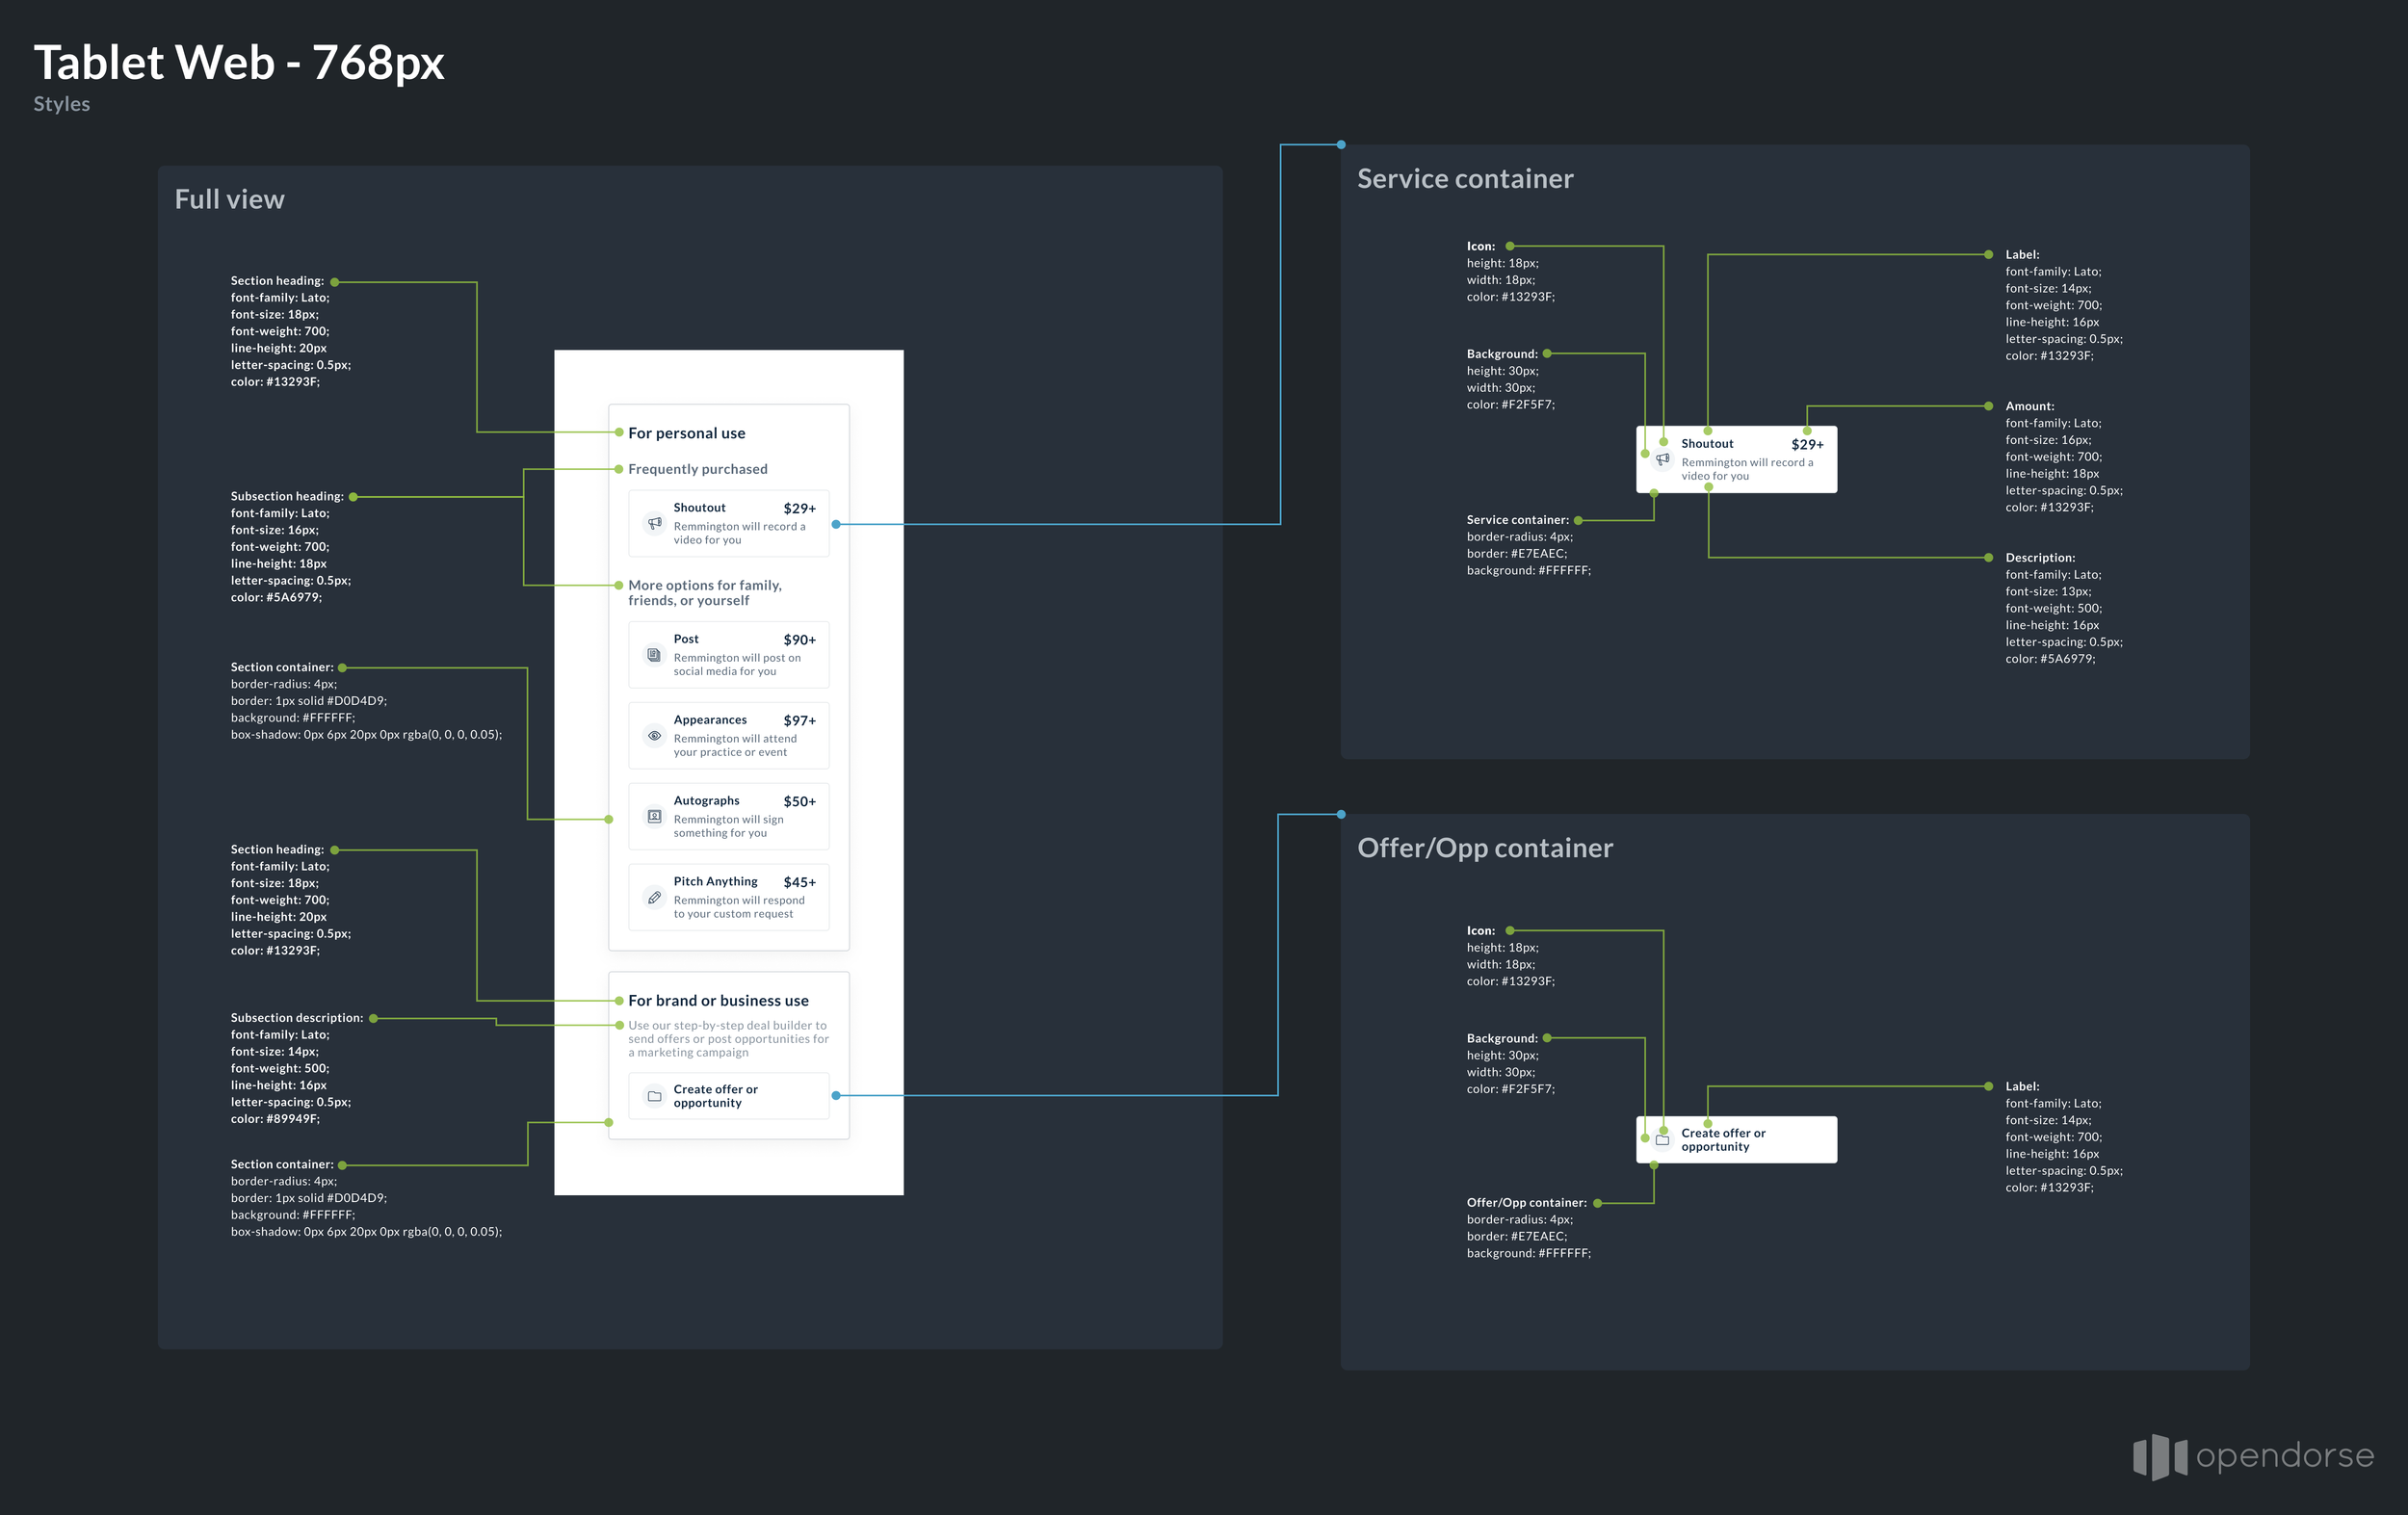Image resolution: width=2408 pixels, height=1515 pixels.
Task: Click the Appearances eye icon
Action: pyautogui.click(x=654, y=736)
